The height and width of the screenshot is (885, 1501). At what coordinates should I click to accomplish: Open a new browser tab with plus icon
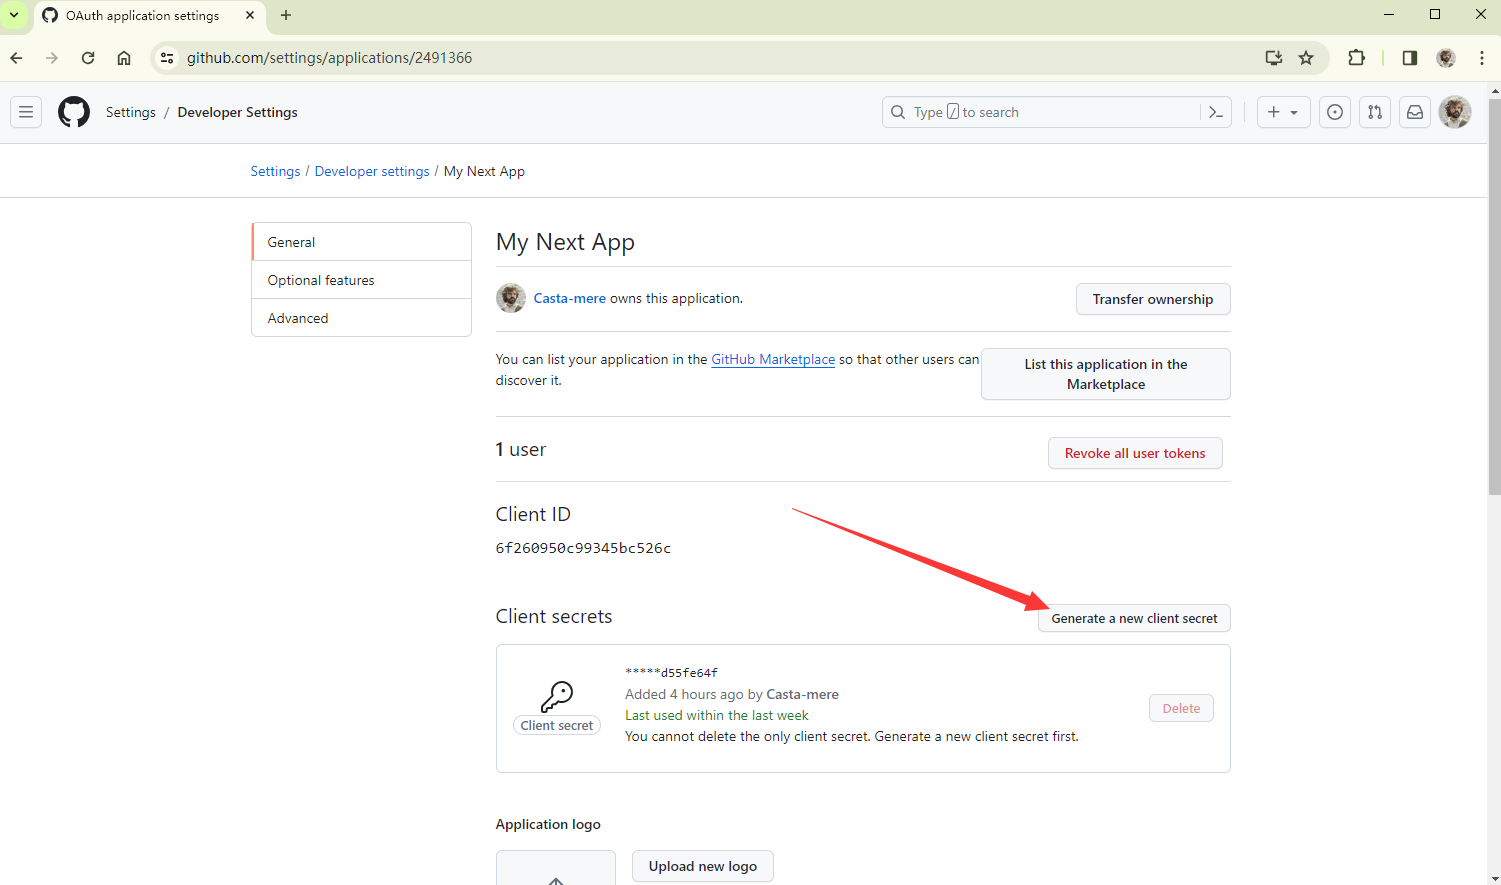click(286, 15)
